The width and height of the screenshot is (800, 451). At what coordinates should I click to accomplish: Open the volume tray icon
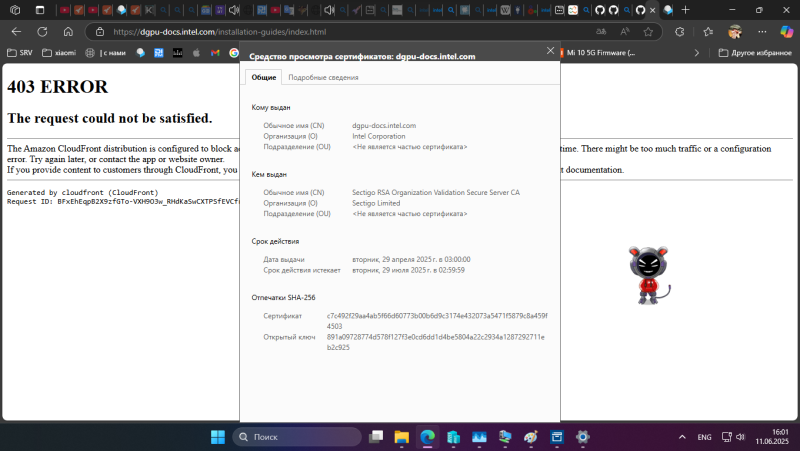740,437
